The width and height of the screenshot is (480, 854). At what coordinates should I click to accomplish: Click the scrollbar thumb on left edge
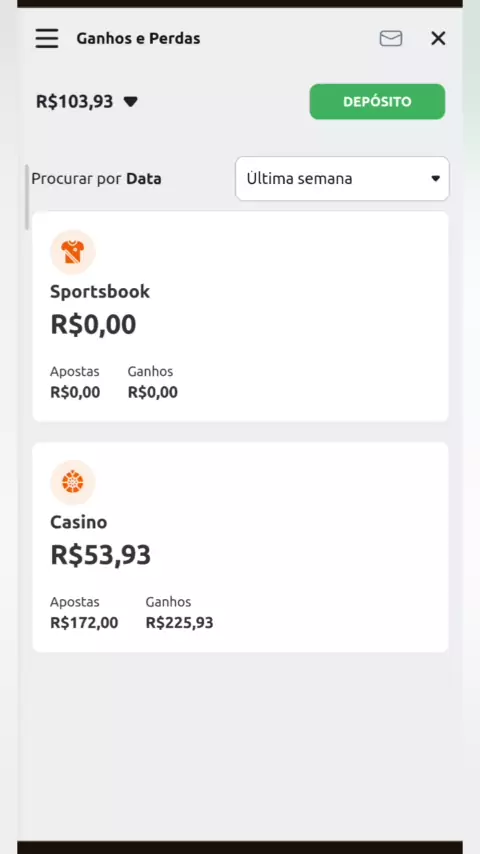tap(27, 197)
